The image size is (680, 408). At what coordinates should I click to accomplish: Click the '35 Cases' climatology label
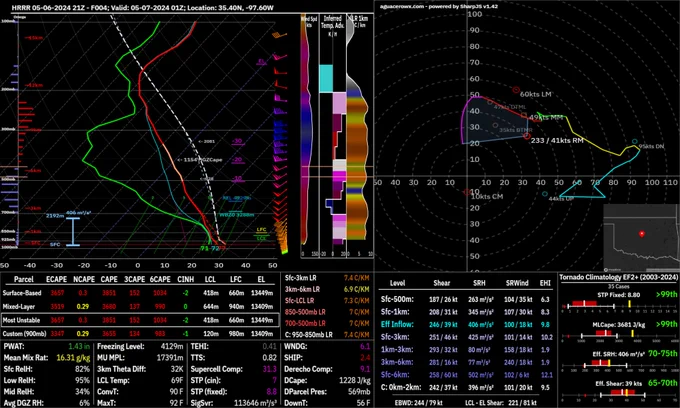pos(618,286)
